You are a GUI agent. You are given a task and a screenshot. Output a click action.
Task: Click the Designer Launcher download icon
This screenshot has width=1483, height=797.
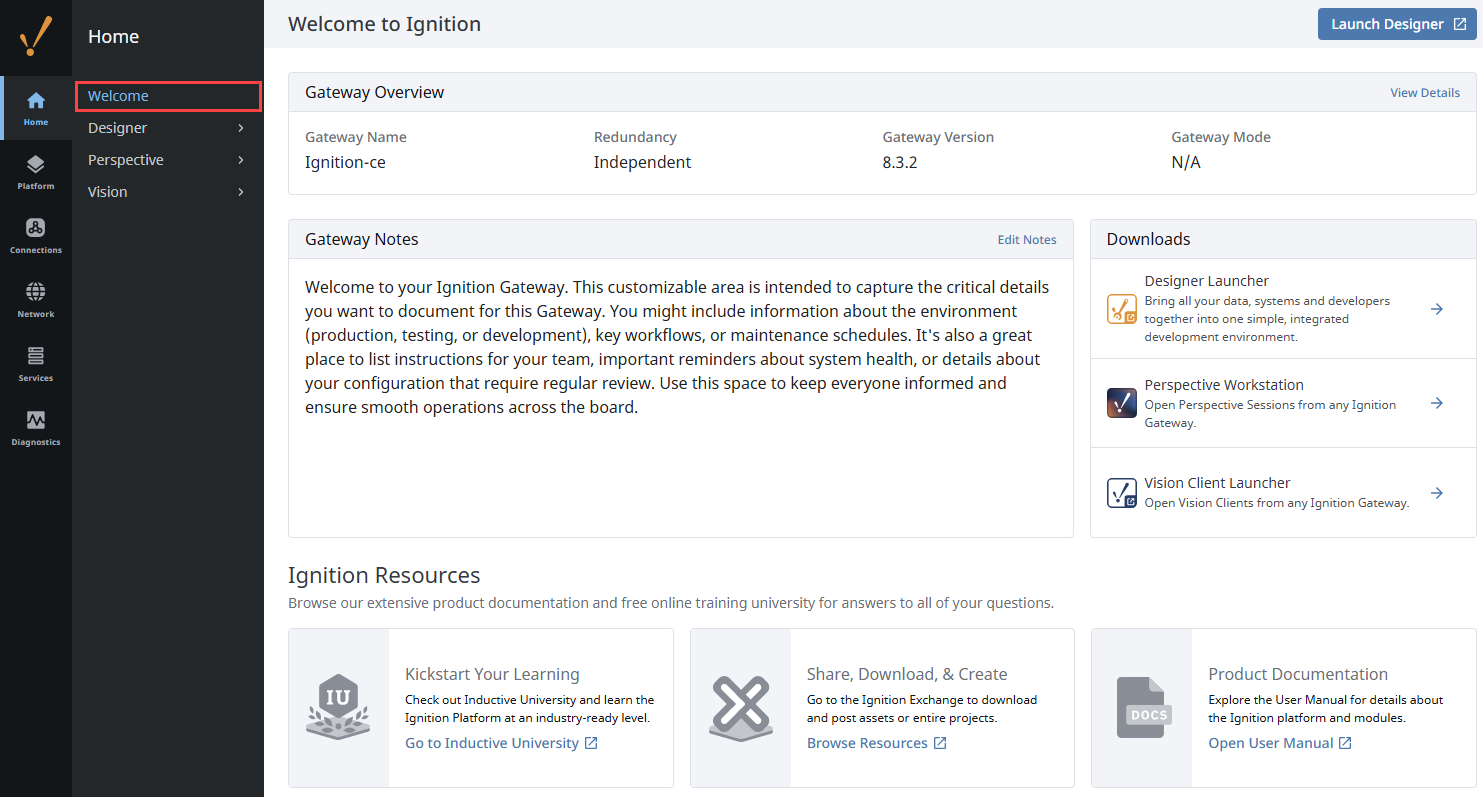point(1122,309)
